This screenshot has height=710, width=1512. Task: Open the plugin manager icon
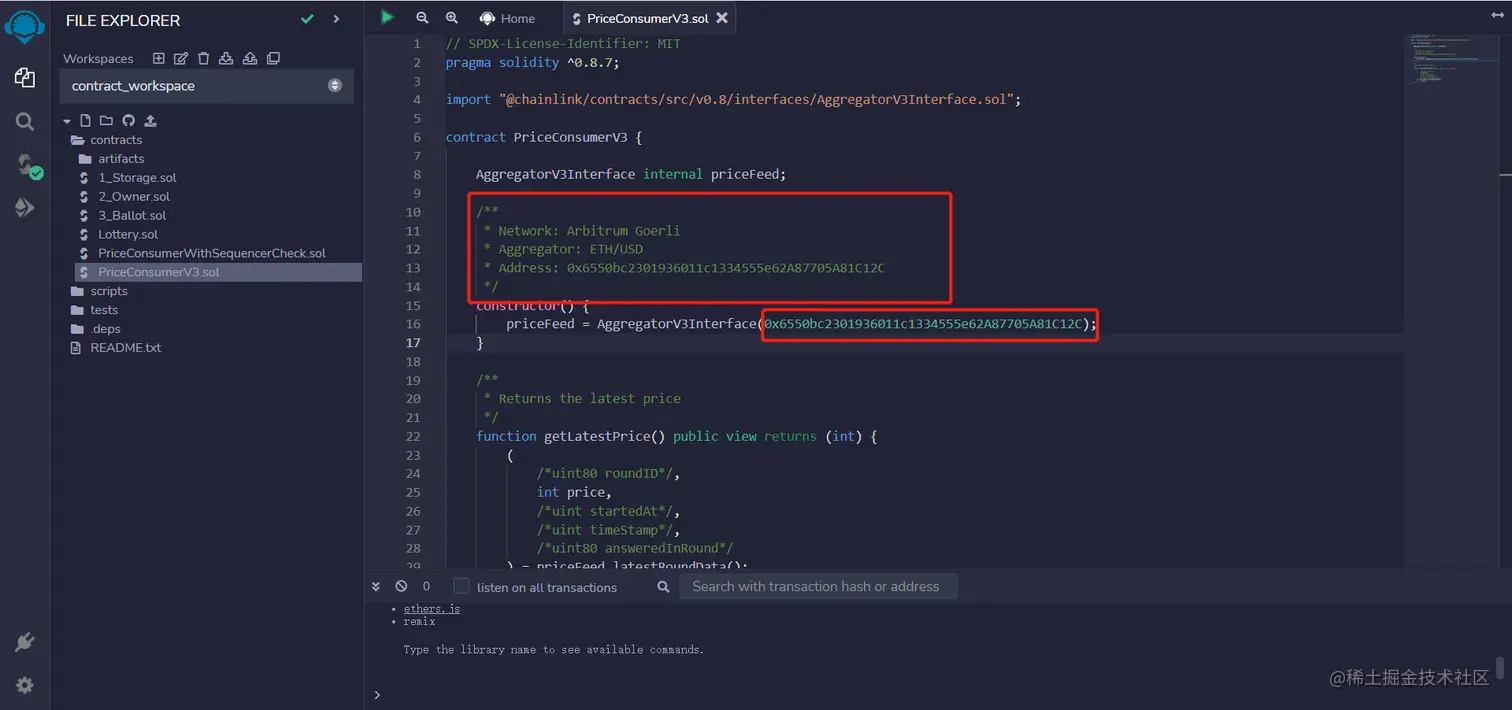tap(25, 641)
